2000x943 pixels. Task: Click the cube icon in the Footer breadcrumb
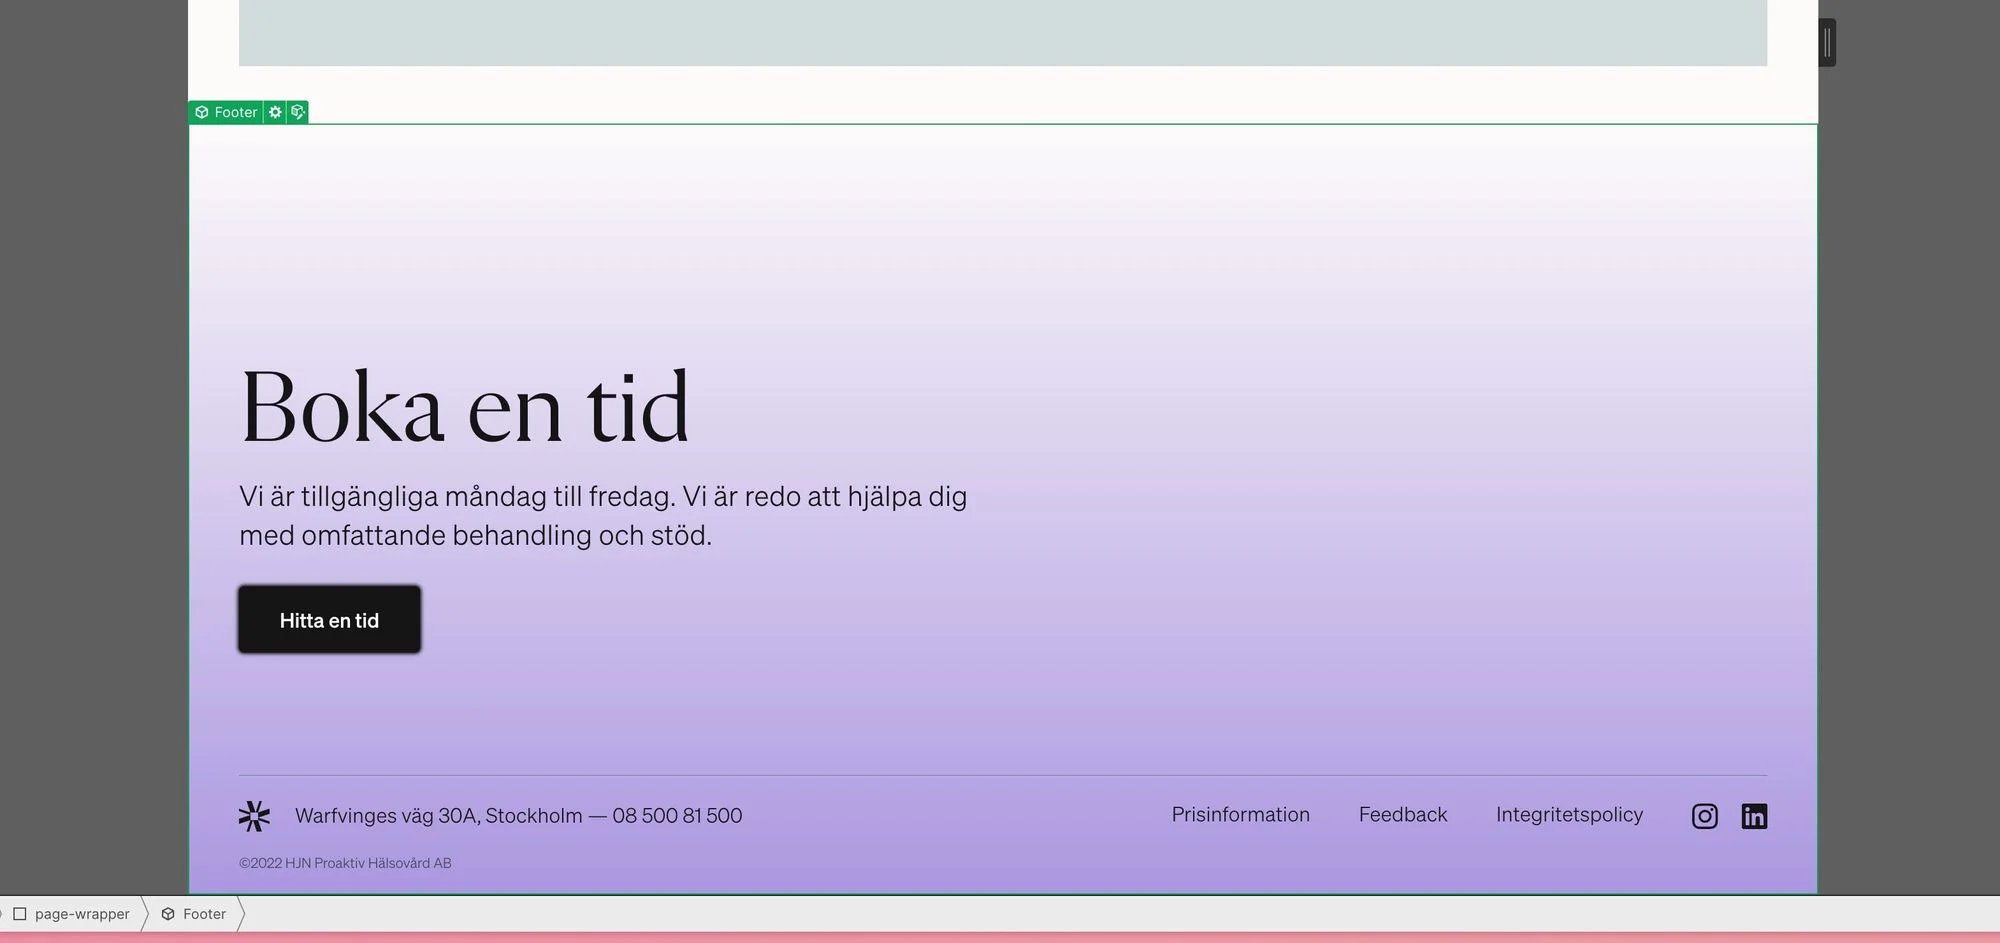tap(166, 914)
